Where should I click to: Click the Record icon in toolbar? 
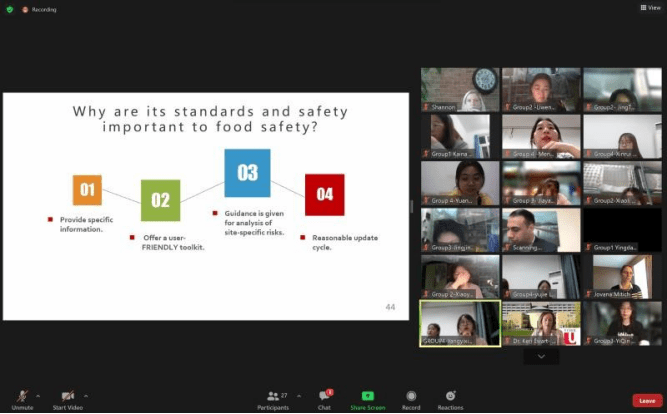tap(411, 396)
